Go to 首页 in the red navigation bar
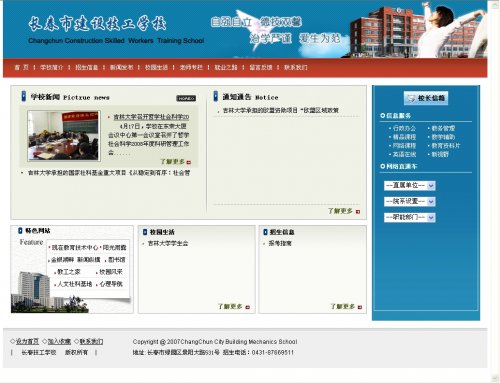 21,67
